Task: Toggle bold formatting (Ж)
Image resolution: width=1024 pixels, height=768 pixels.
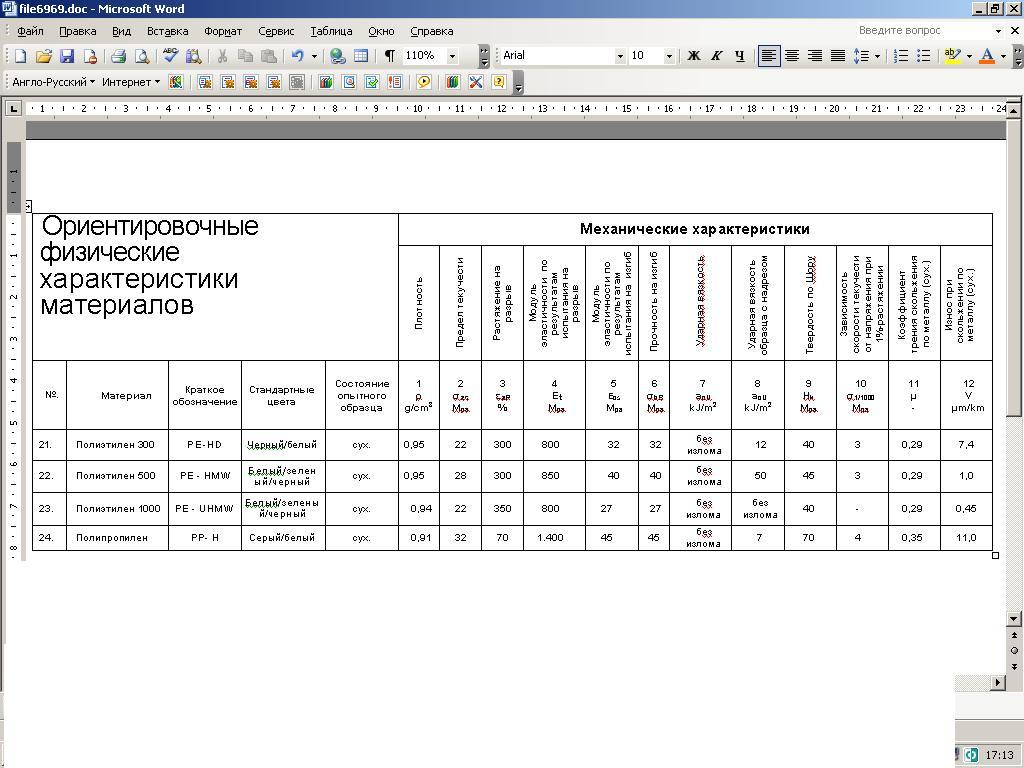Action: pos(693,56)
